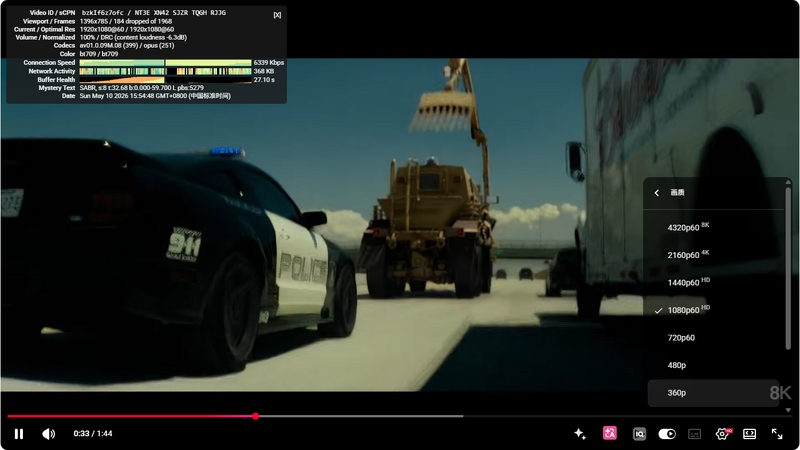Viewport: 800px width, 450px height.
Task: Close the stats for nerds panel
Action: 277,15
